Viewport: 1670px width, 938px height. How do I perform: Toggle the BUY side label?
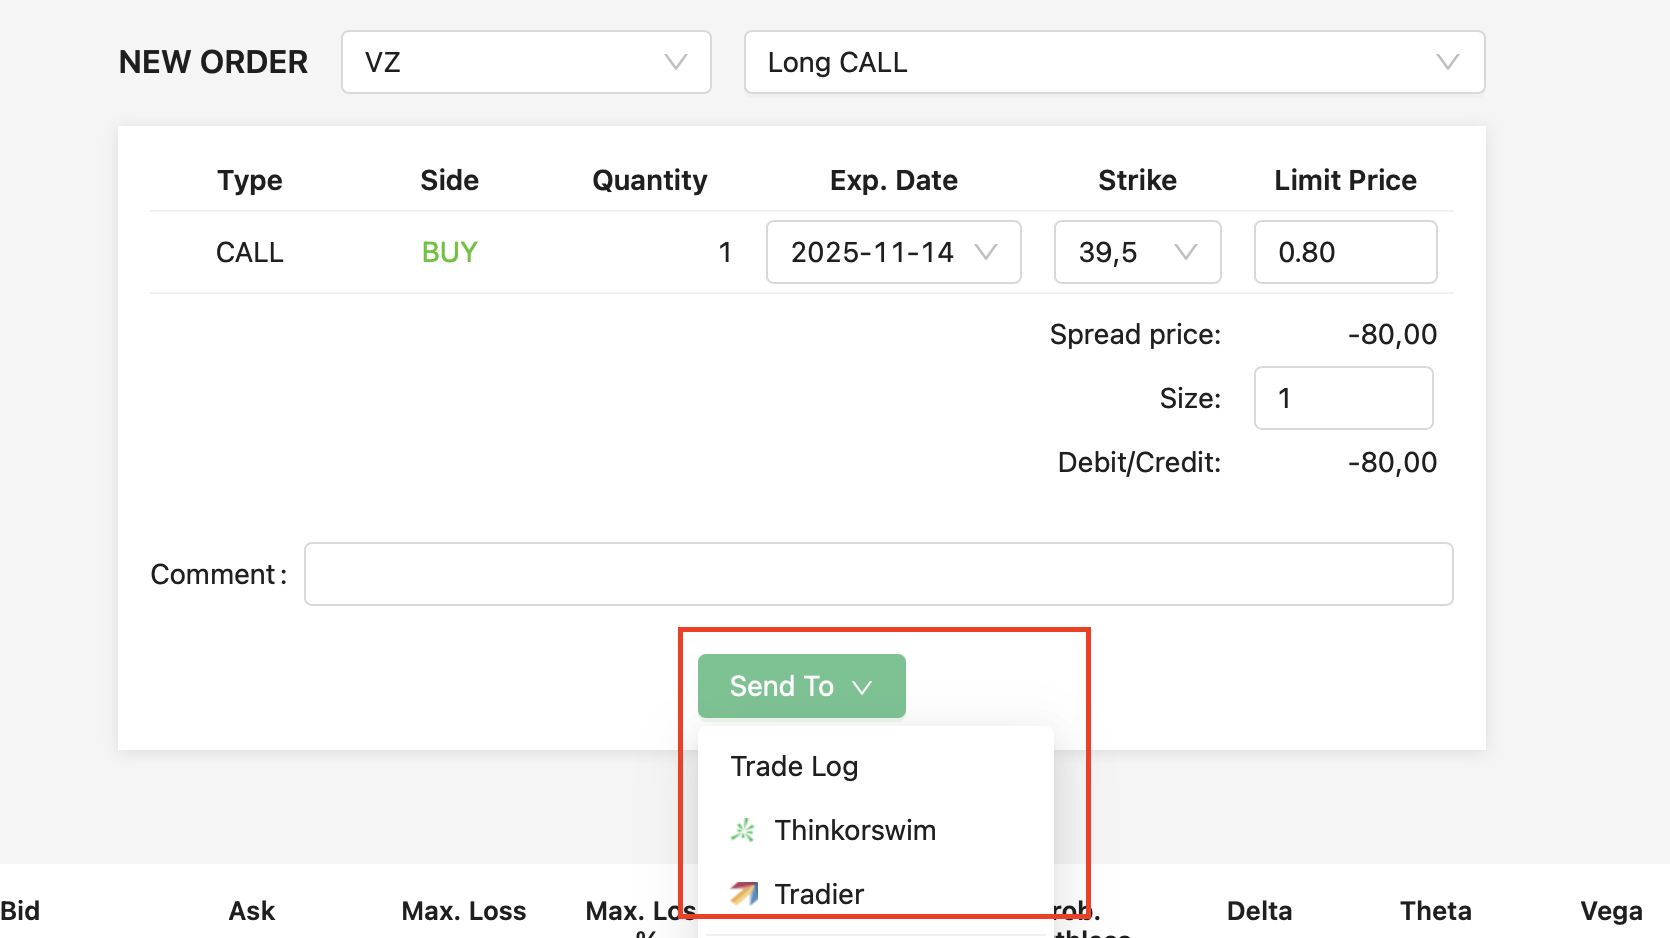[449, 252]
